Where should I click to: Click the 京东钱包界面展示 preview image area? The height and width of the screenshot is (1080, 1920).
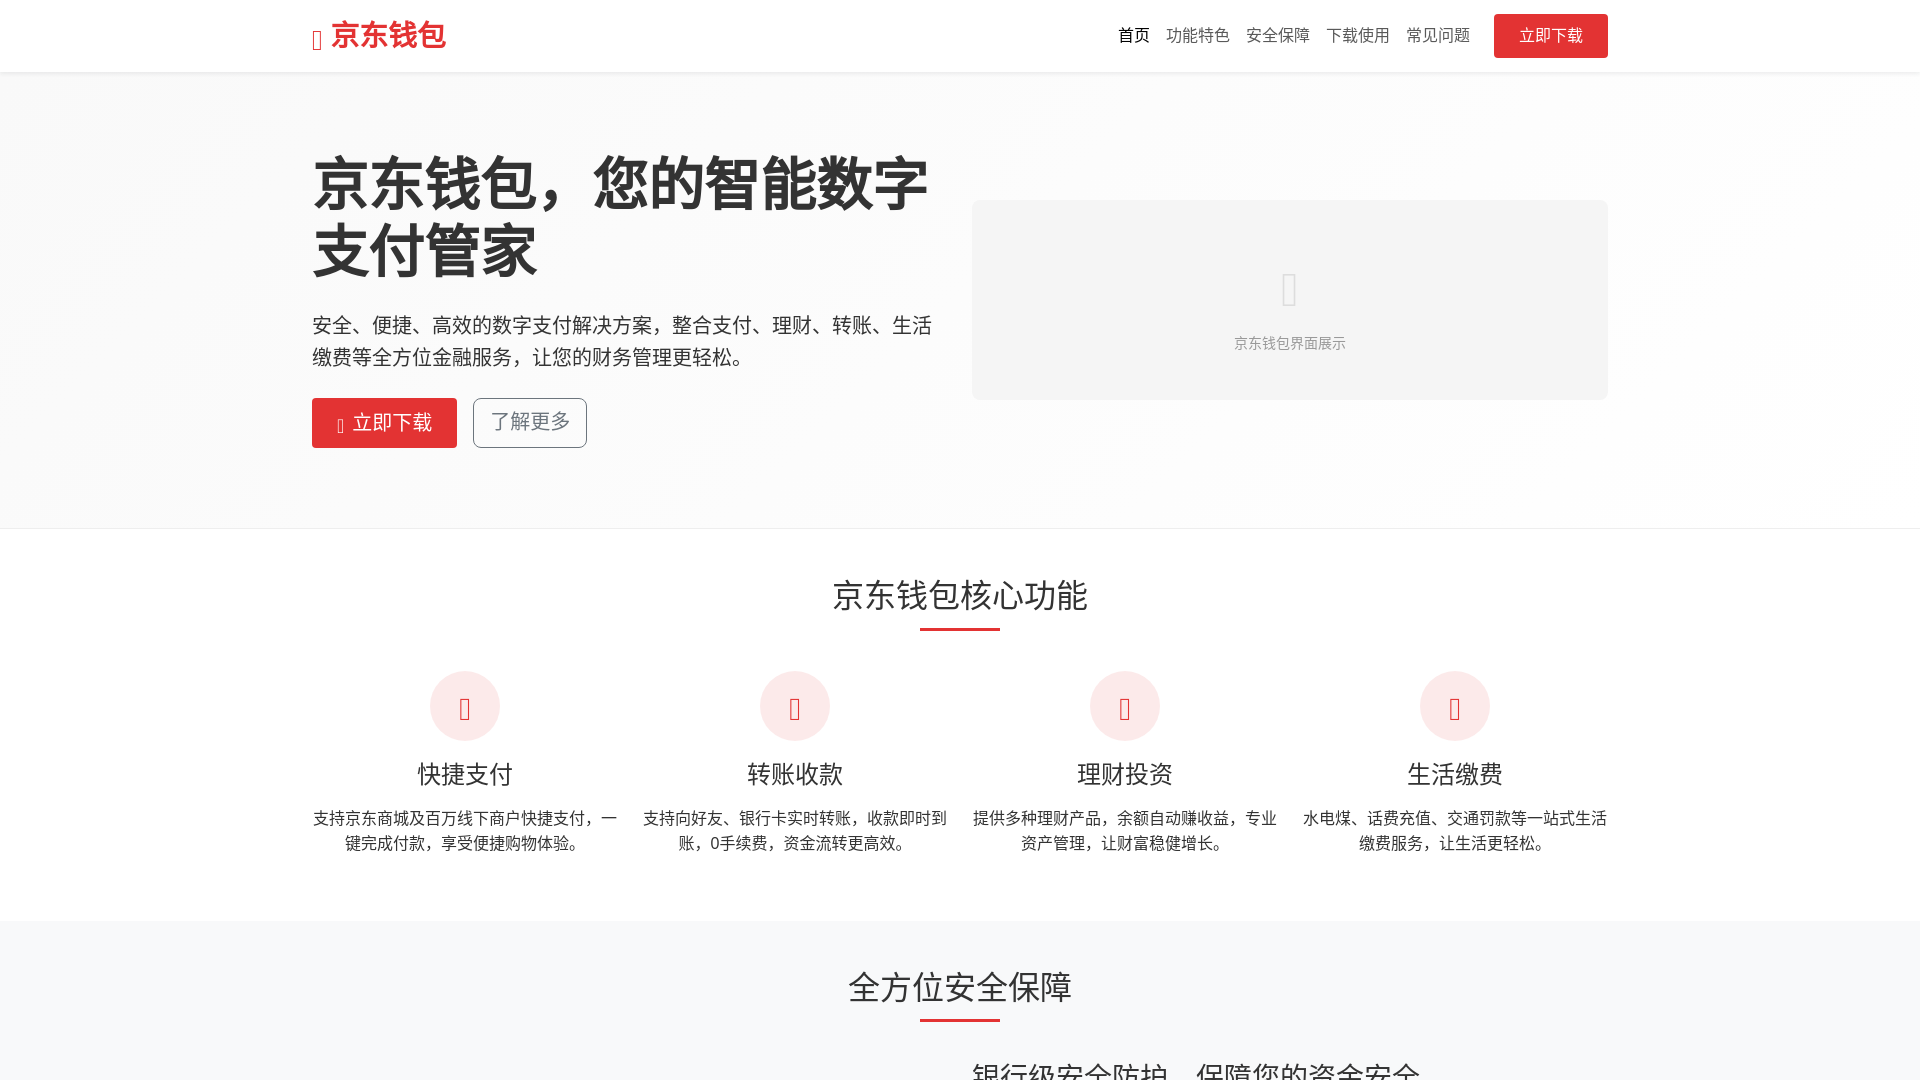coord(1290,300)
